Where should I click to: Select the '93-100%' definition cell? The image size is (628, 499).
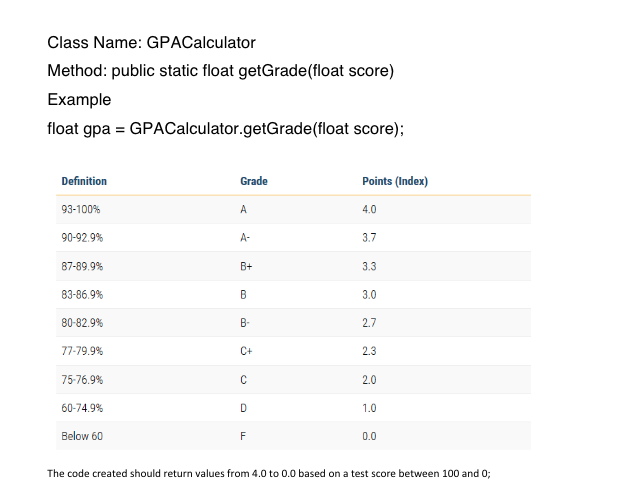click(x=81, y=209)
